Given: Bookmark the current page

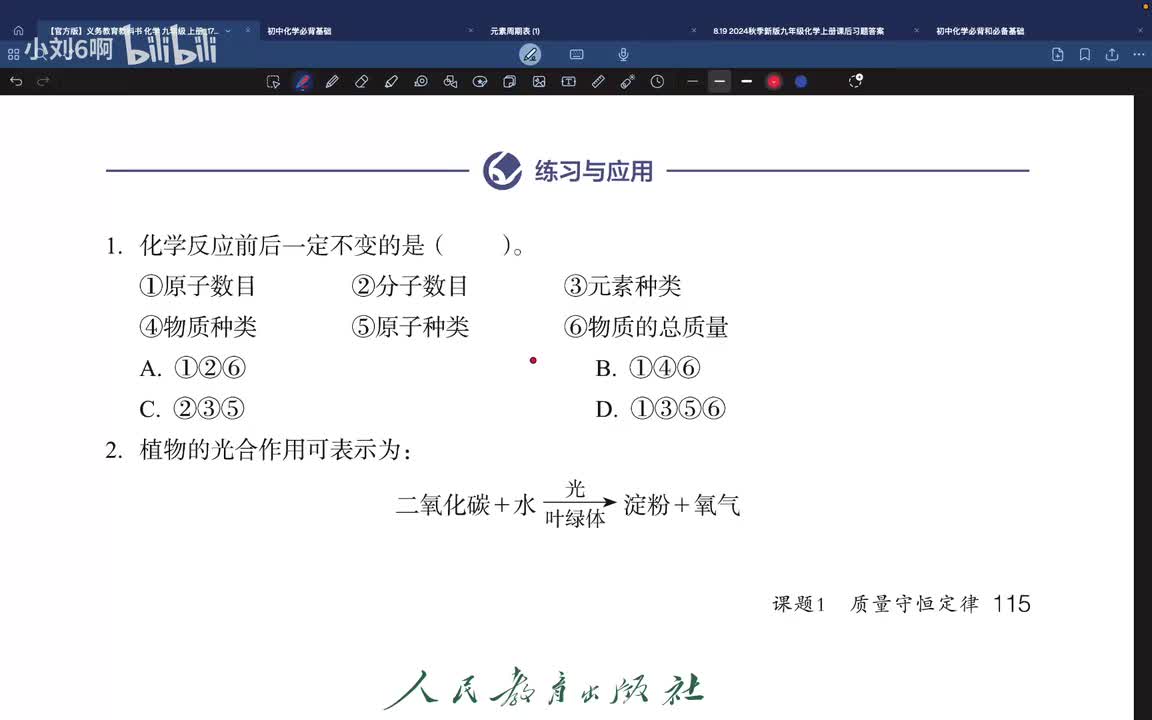Looking at the screenshot, I should tap(1084, 54).
